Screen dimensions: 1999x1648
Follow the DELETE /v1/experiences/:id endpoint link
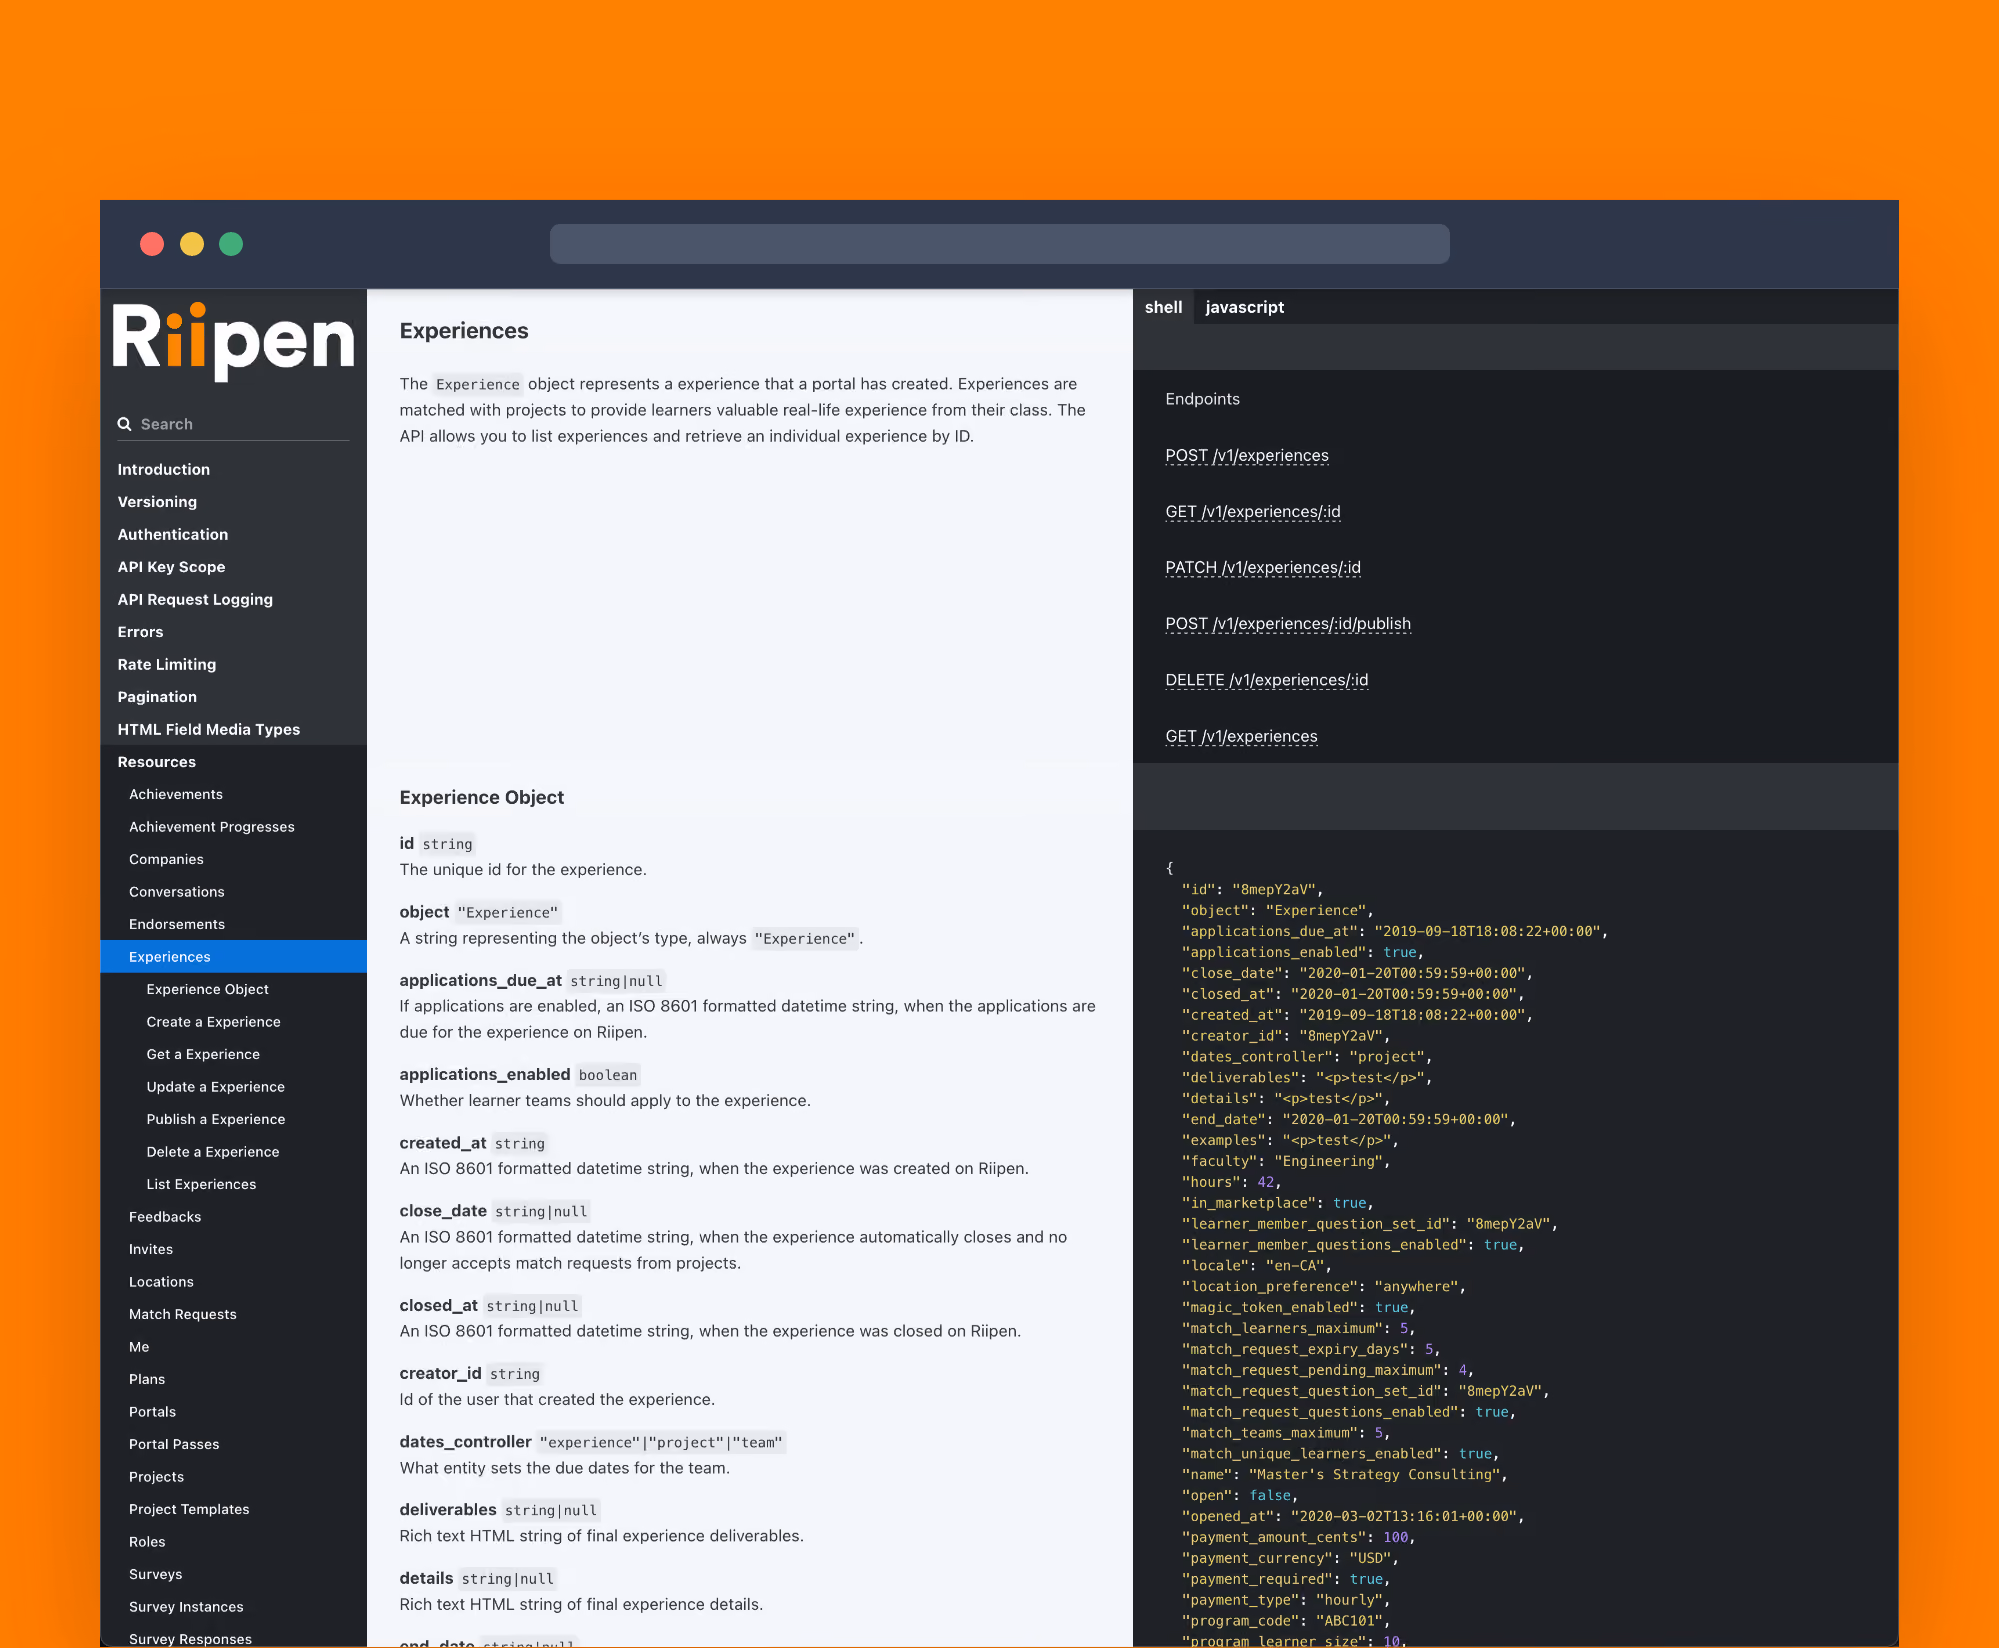[x=1266, y=680]
